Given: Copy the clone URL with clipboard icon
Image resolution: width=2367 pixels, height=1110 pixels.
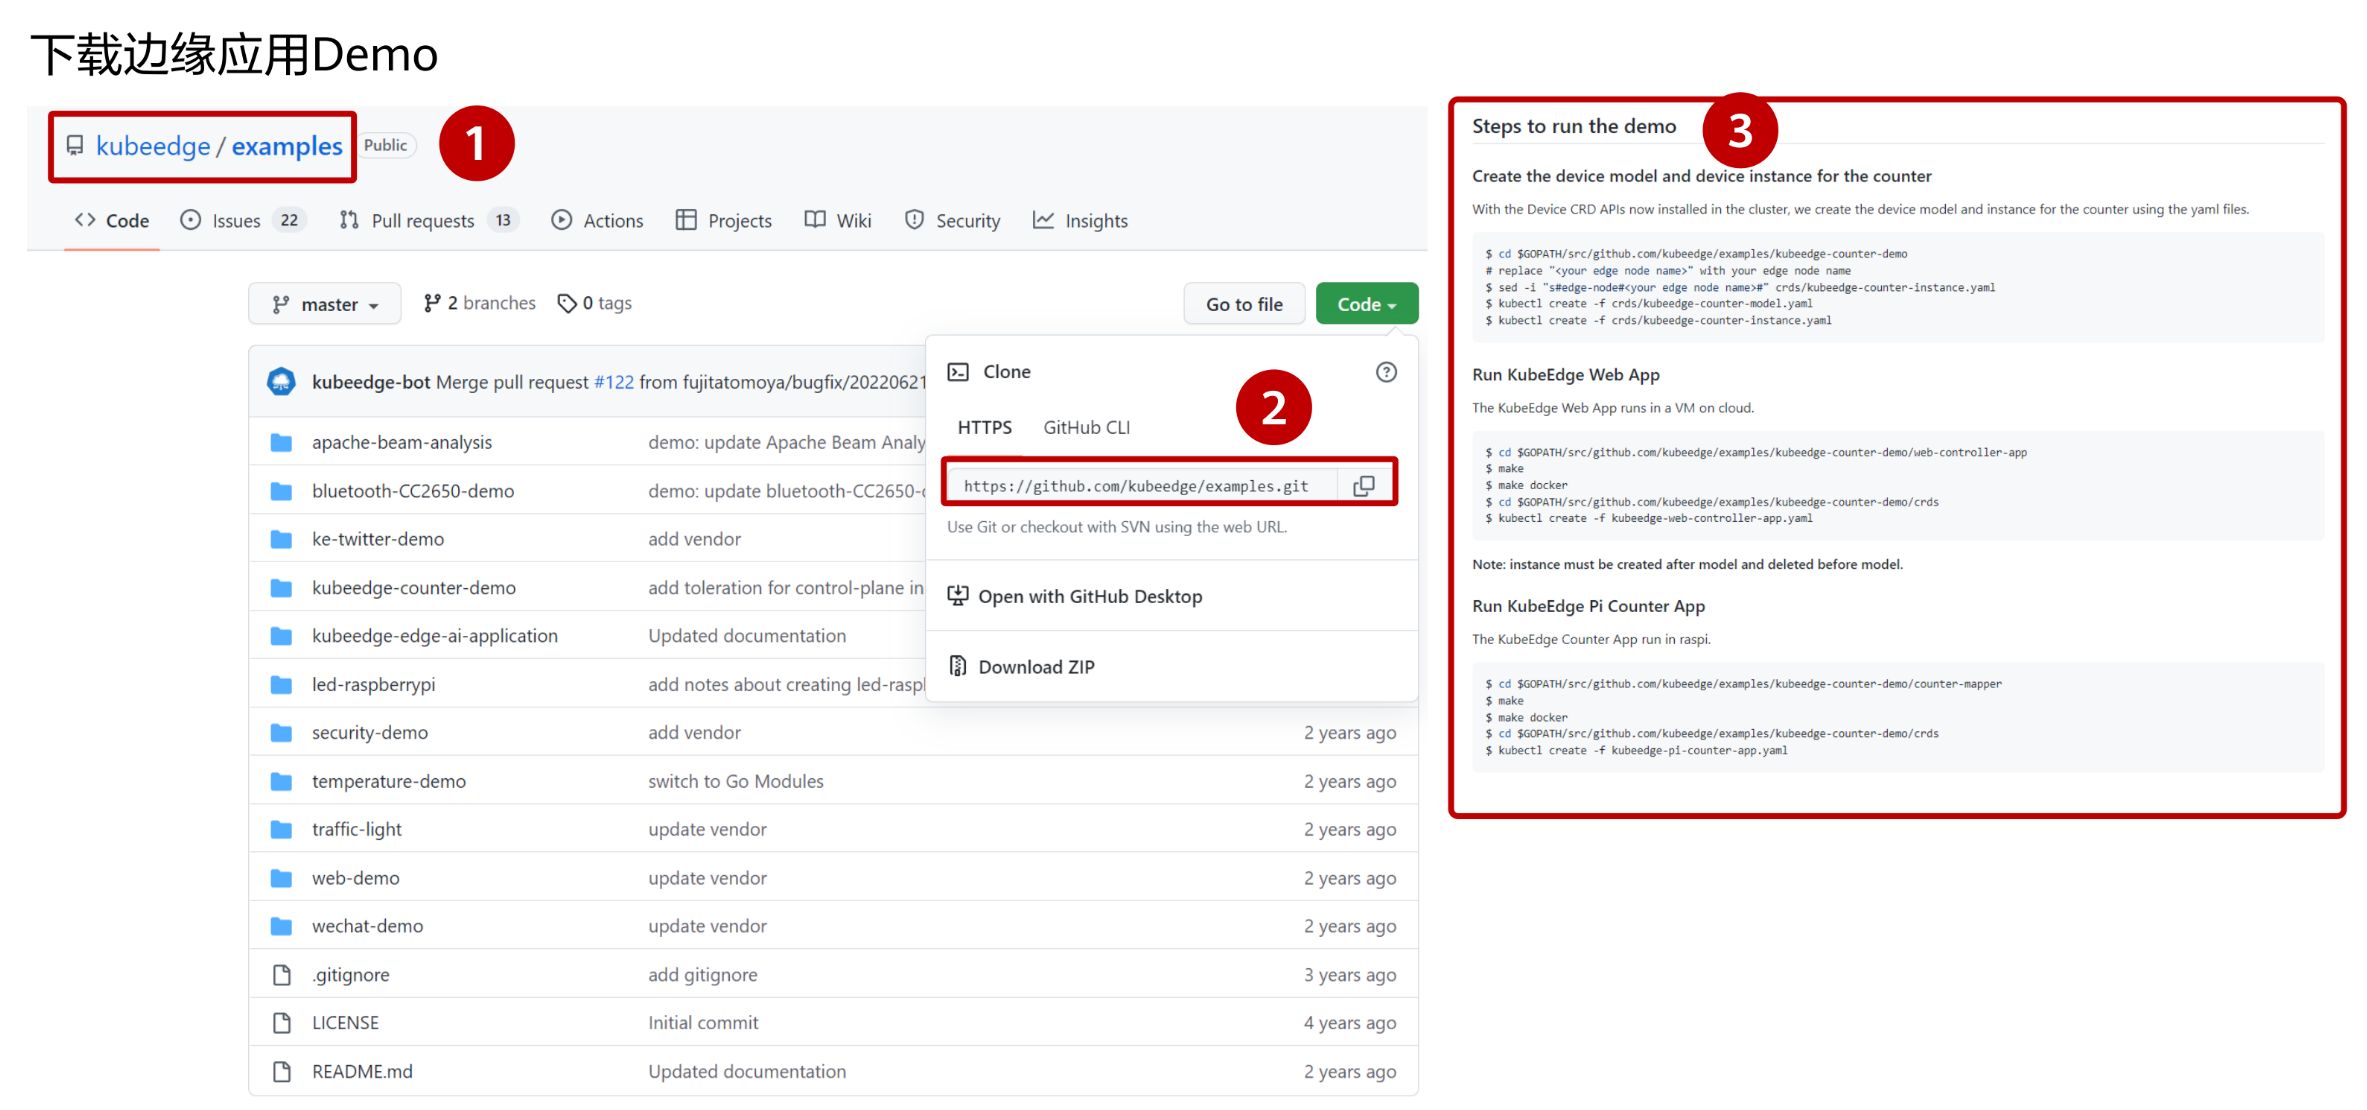Looking at the screenshot, I should (x=1363, y=486).
